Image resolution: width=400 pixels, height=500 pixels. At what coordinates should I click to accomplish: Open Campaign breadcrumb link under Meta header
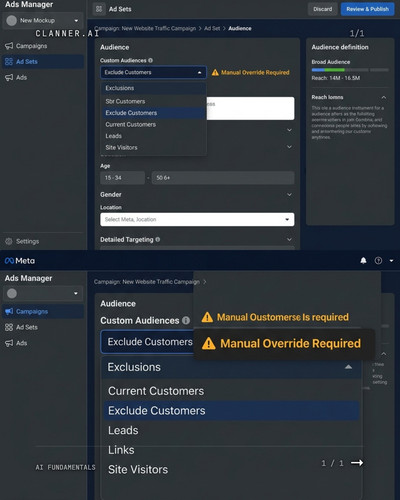click(x=147, y=282)
